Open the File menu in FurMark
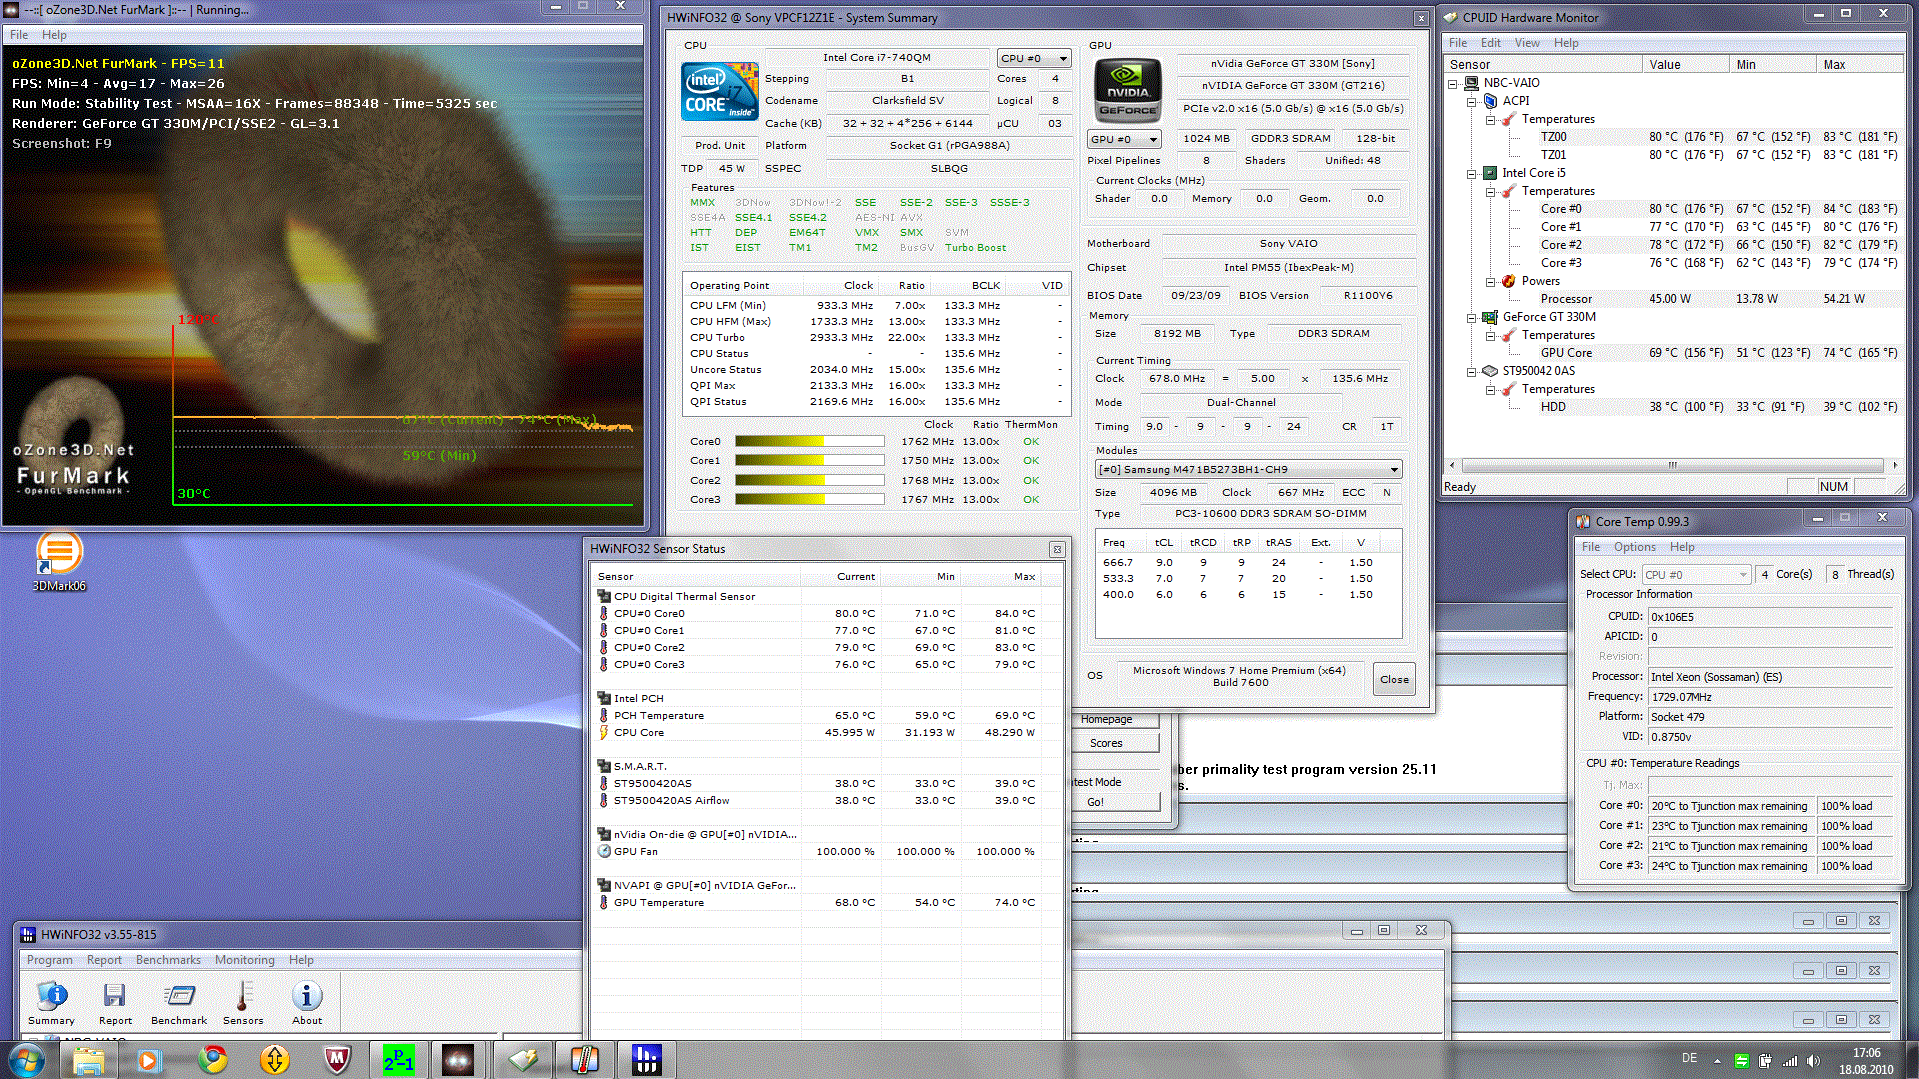This screenshot has width=1919, height=1079. pyautogui.click(x=19, y=35)
